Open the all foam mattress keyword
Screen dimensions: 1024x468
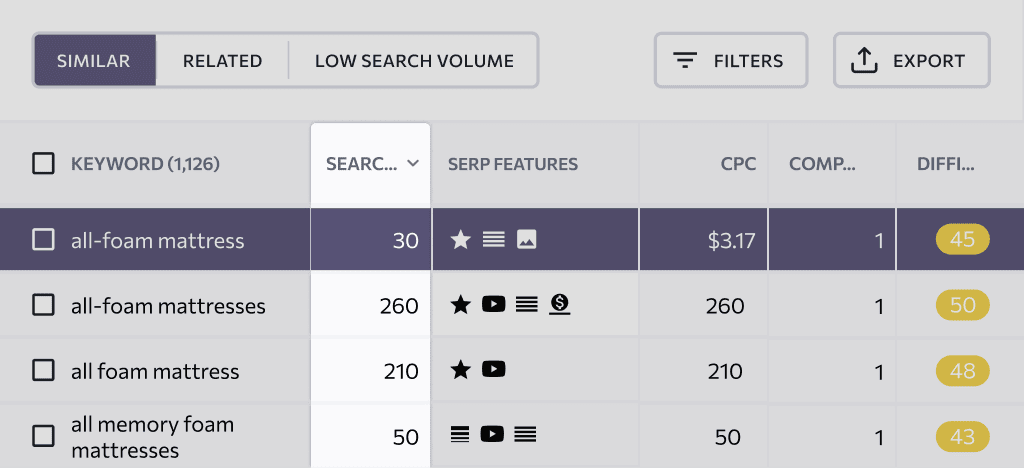155,371
